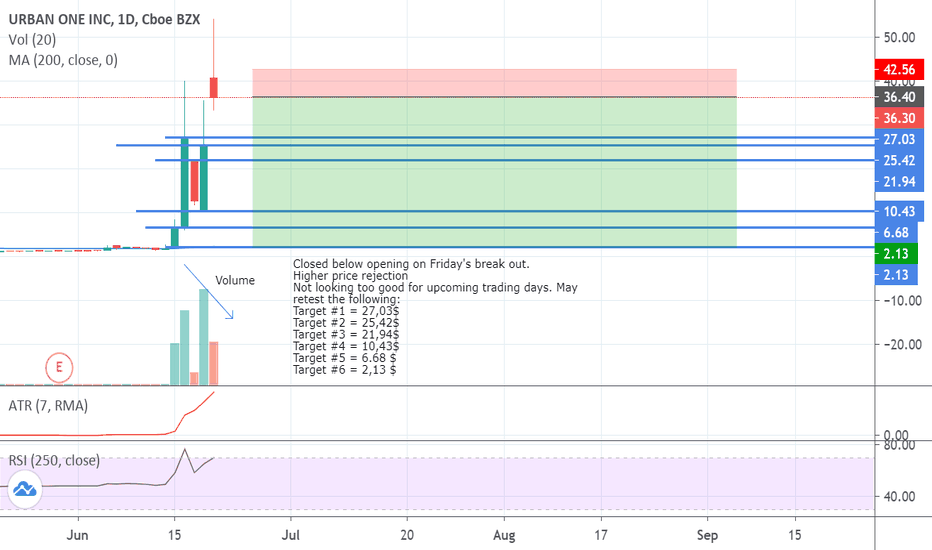This screenshot has height=550, width=932.
Task: Click the tallest teal volume bar
Action: 204,337
